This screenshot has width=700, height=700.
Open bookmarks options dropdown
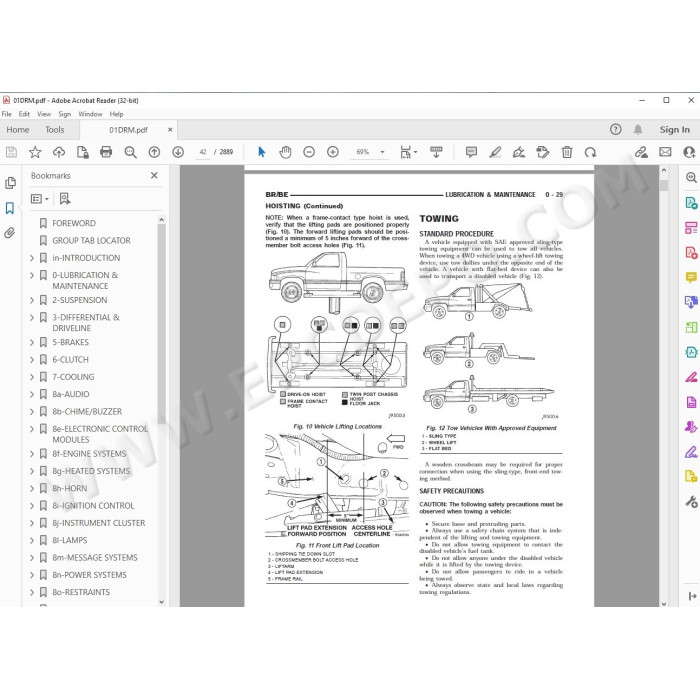coord(40,199)
